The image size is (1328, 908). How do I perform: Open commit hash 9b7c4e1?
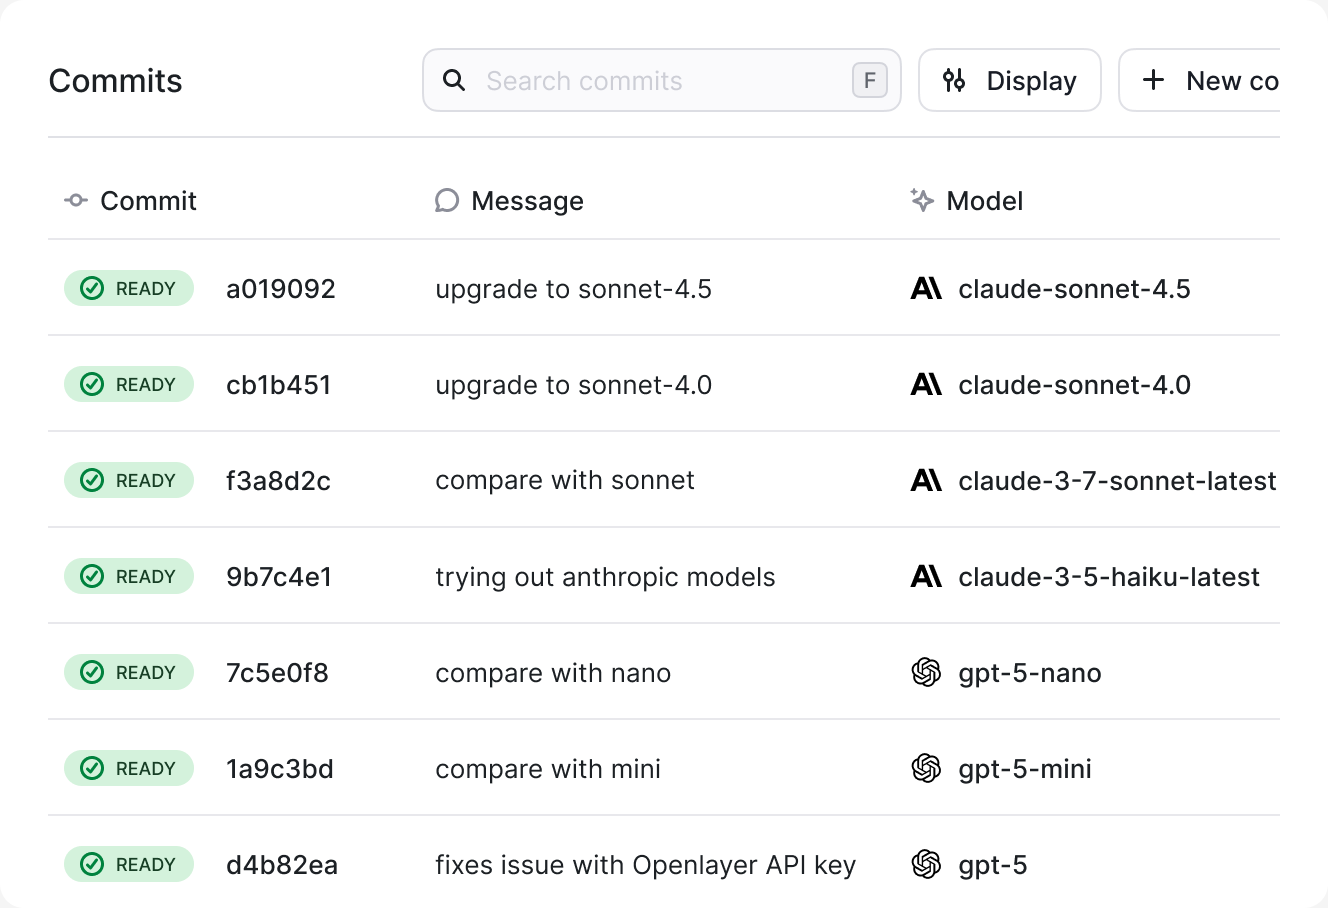coord(279,577)
